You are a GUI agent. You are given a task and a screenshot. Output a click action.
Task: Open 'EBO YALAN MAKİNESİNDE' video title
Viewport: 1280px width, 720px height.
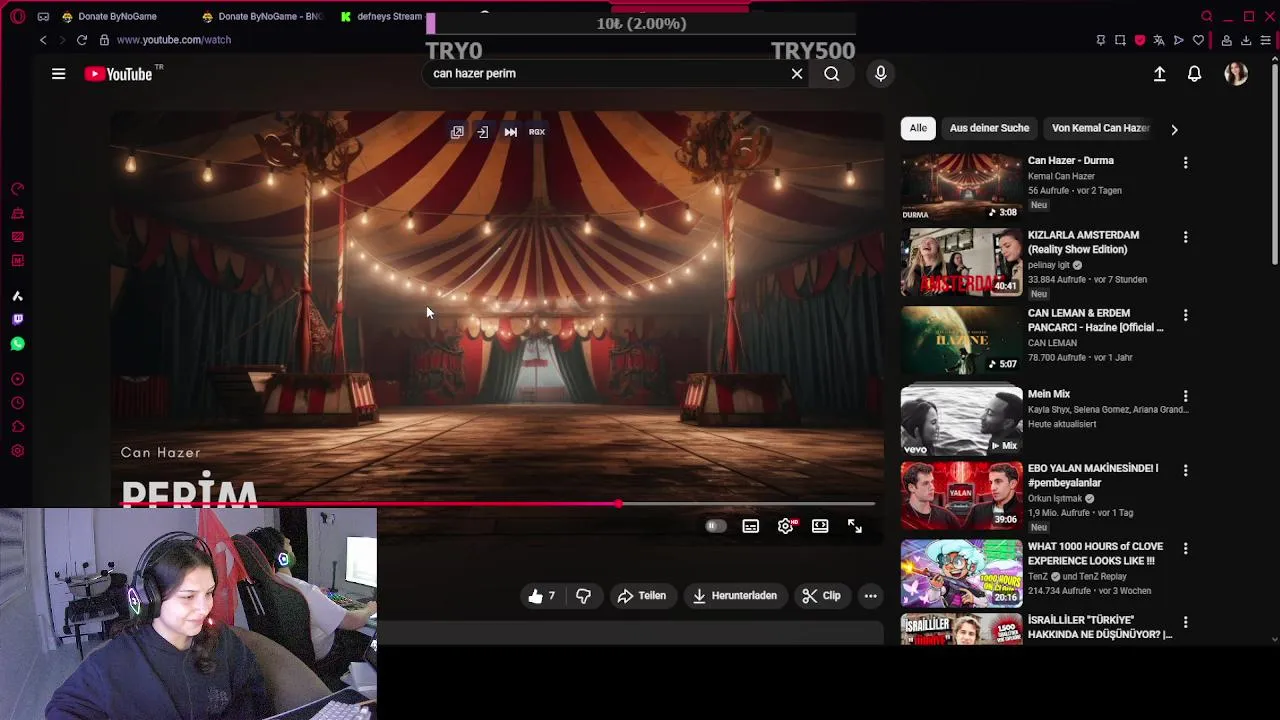tap(1093, 475)
